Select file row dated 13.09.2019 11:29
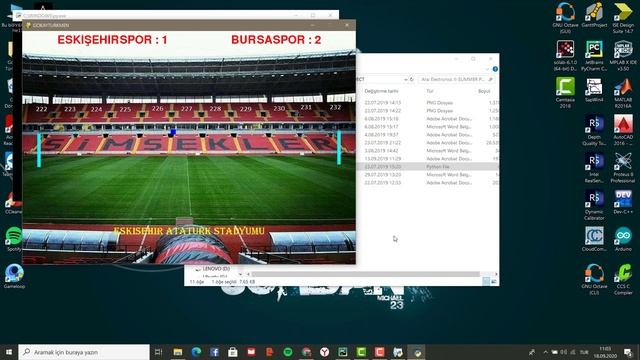The height and width of the screenshot is (360, 640). click(428, 159)
